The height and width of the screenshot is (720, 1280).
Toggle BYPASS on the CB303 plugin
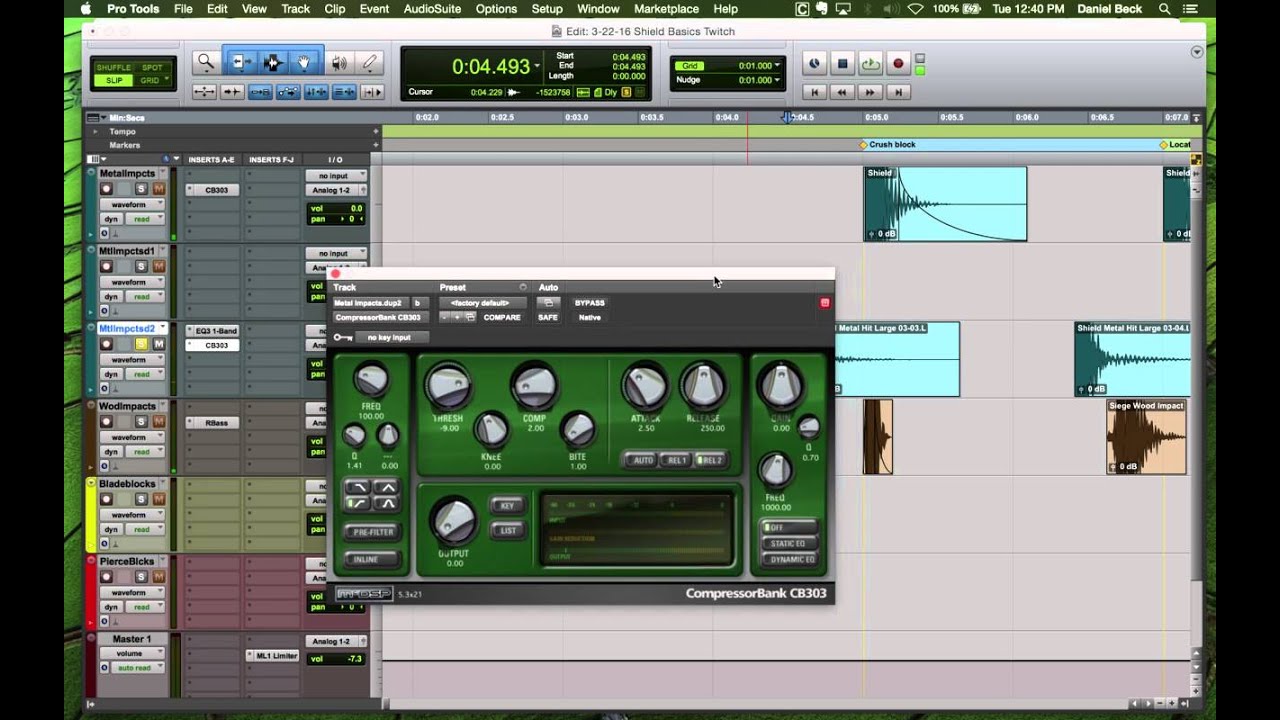(x=589, y=302)
